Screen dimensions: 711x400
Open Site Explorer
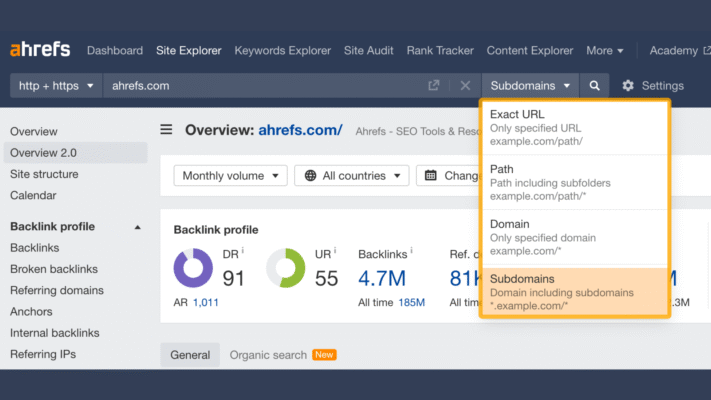click(189, 50)
